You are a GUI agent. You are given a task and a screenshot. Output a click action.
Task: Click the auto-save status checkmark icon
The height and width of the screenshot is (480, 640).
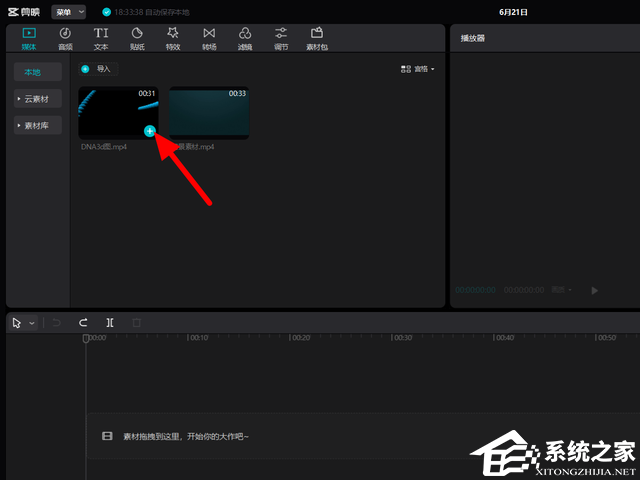pyautogui.click(x=107, y=12)
